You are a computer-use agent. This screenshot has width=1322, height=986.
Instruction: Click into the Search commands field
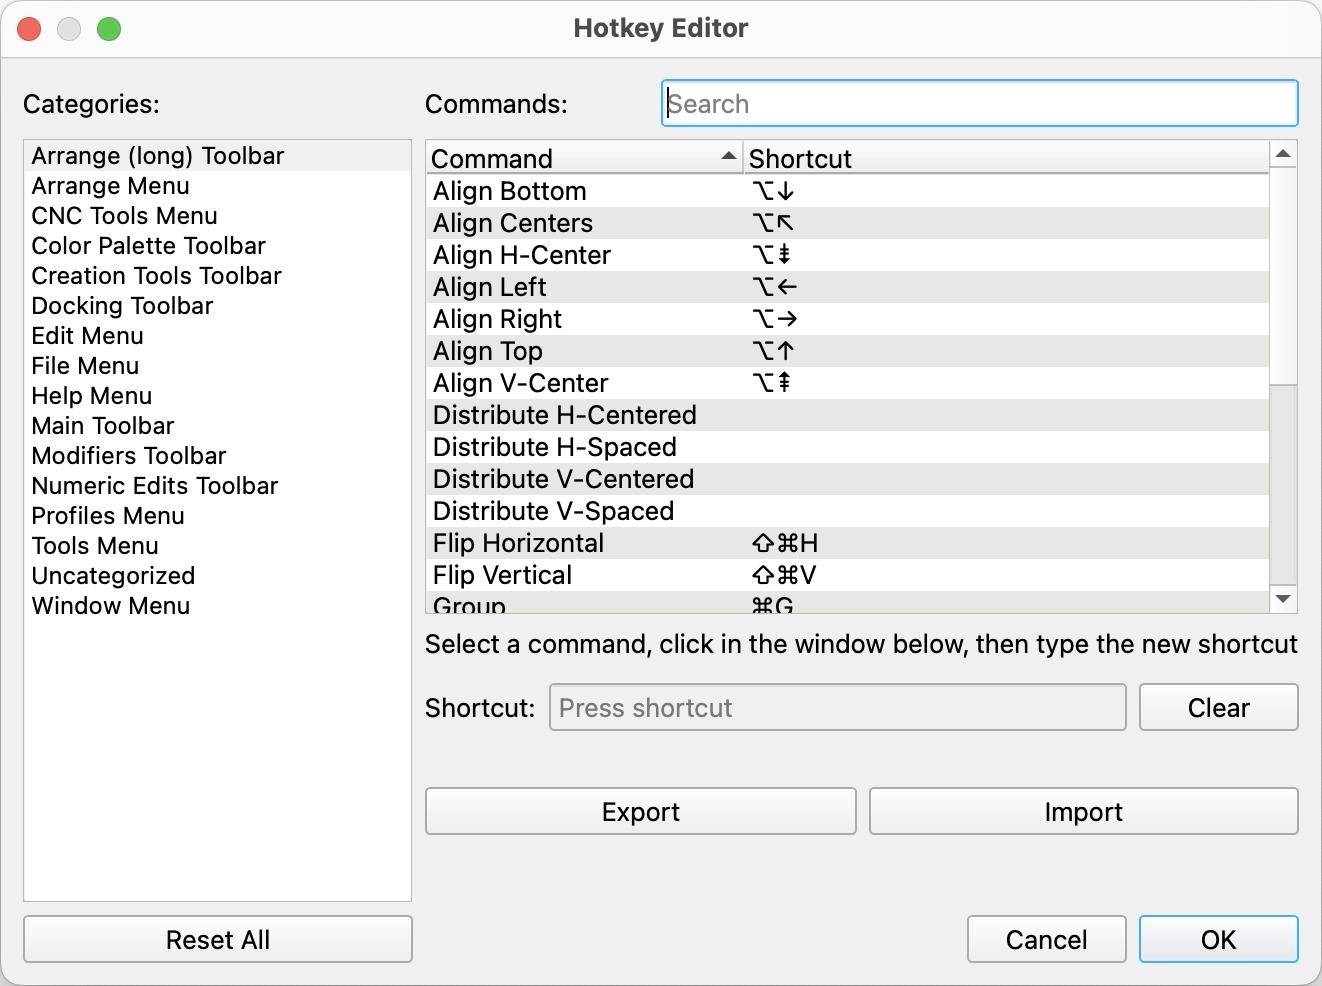tap(979, 104)
